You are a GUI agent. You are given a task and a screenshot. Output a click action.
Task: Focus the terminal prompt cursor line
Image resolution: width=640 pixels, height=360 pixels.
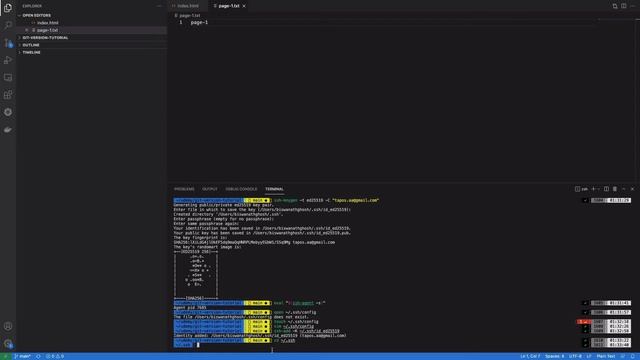coord(198,345)
